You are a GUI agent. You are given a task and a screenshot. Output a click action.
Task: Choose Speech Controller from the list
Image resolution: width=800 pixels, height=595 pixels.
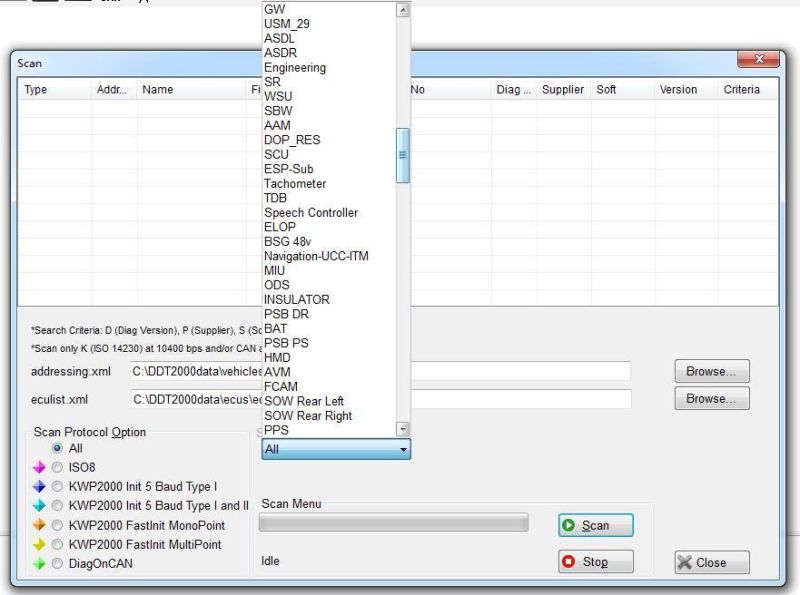click(329, 213)
